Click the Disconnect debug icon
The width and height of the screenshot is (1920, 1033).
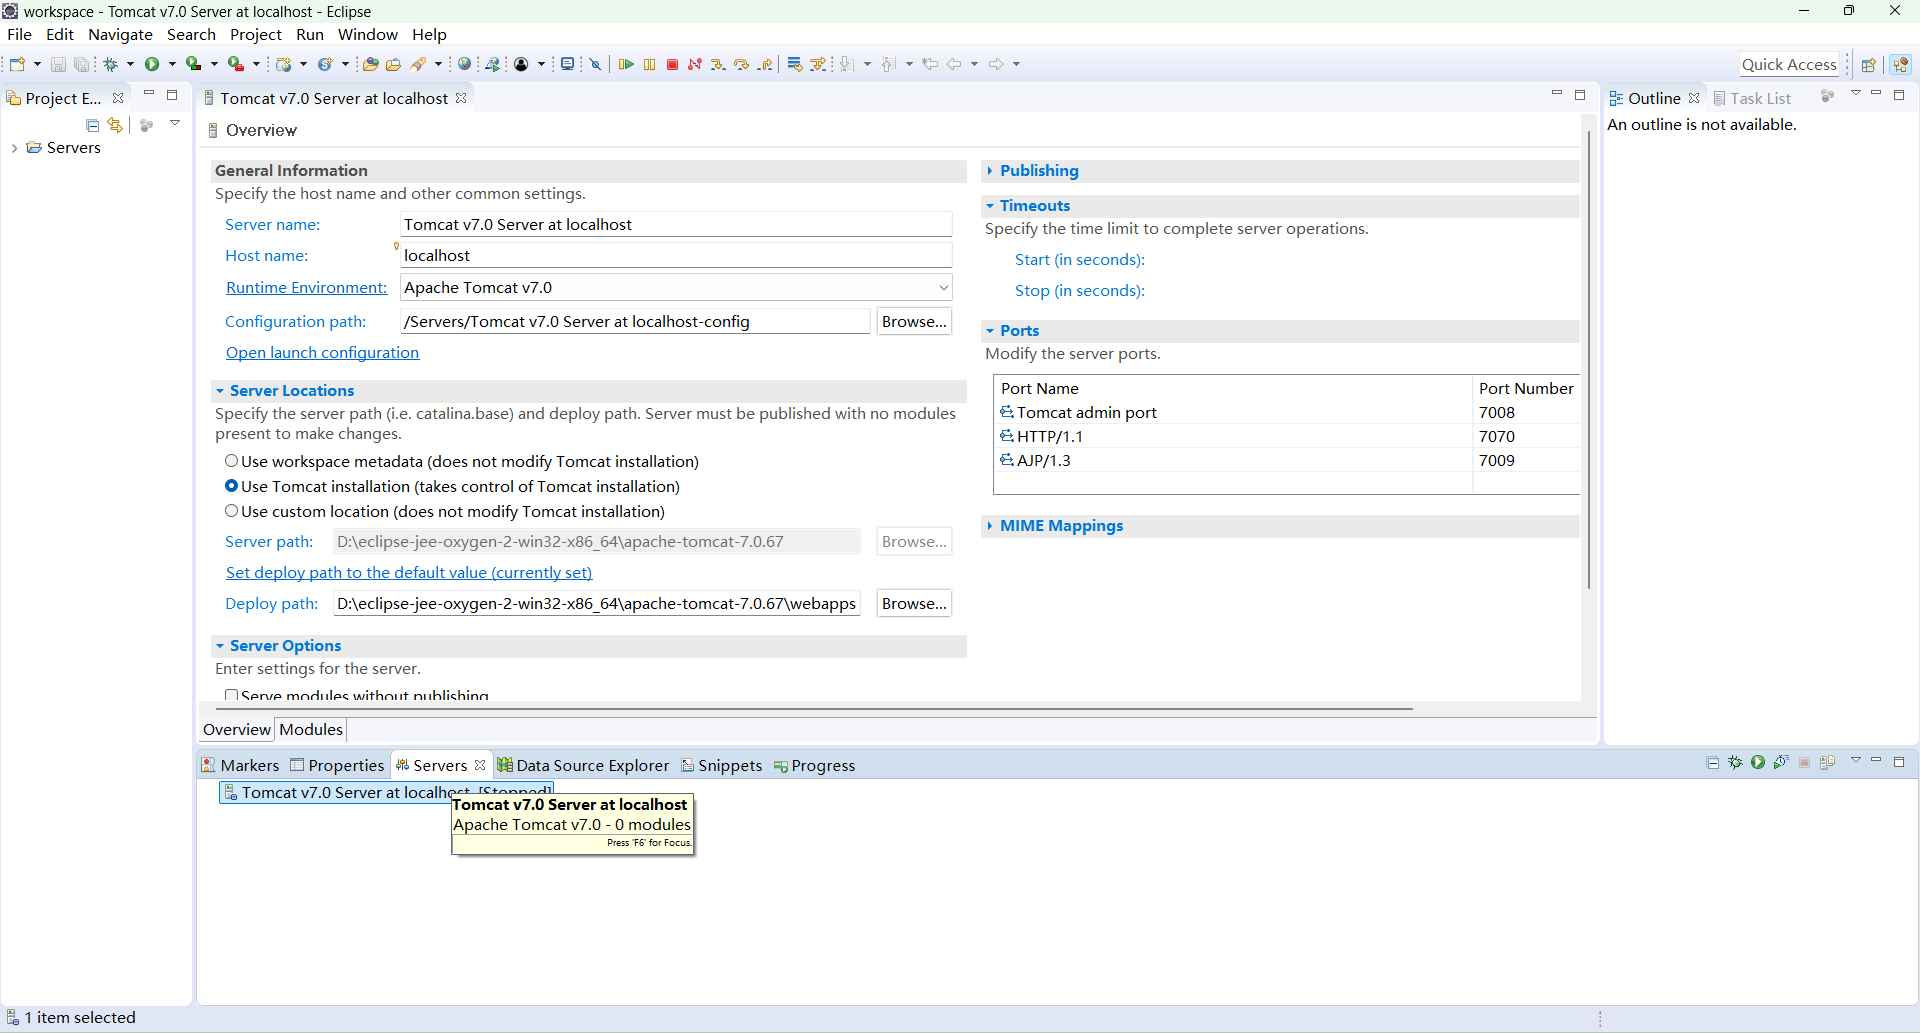point(695,64)
